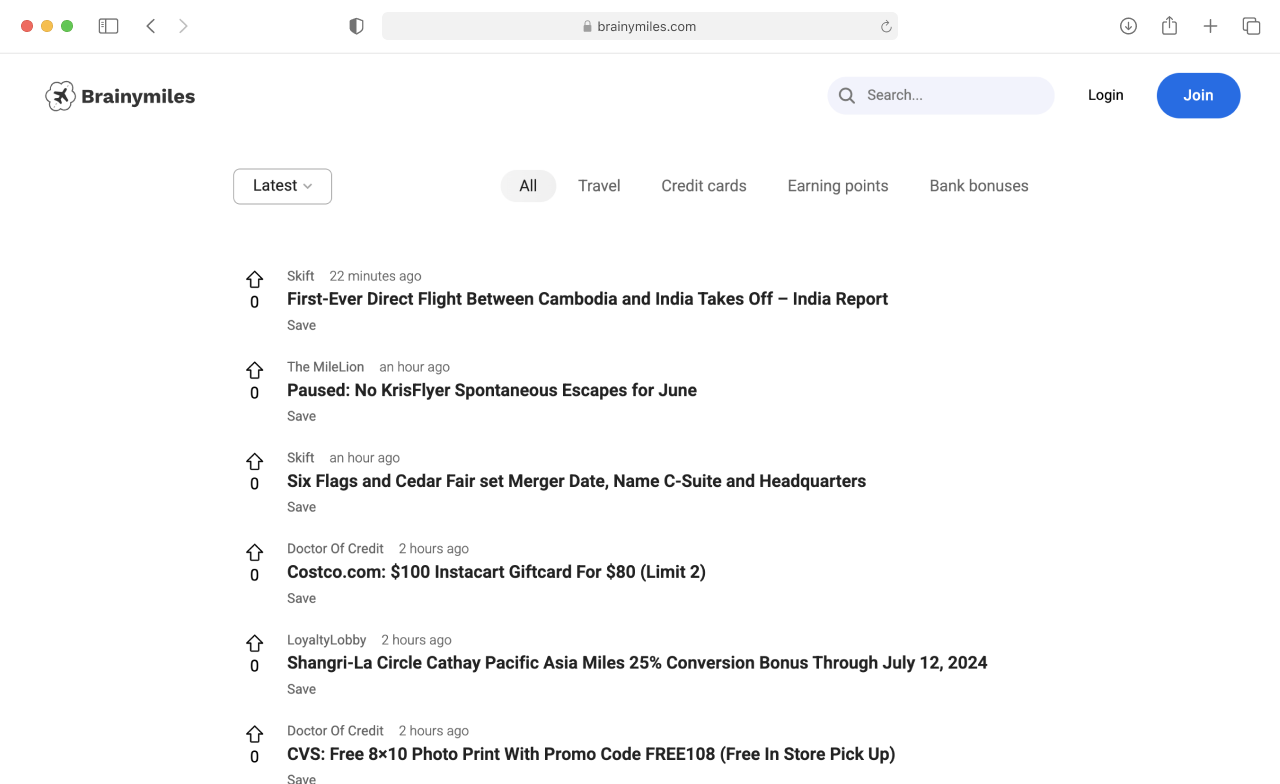
Task: Open the Safari share icon
Action: 1169,26
